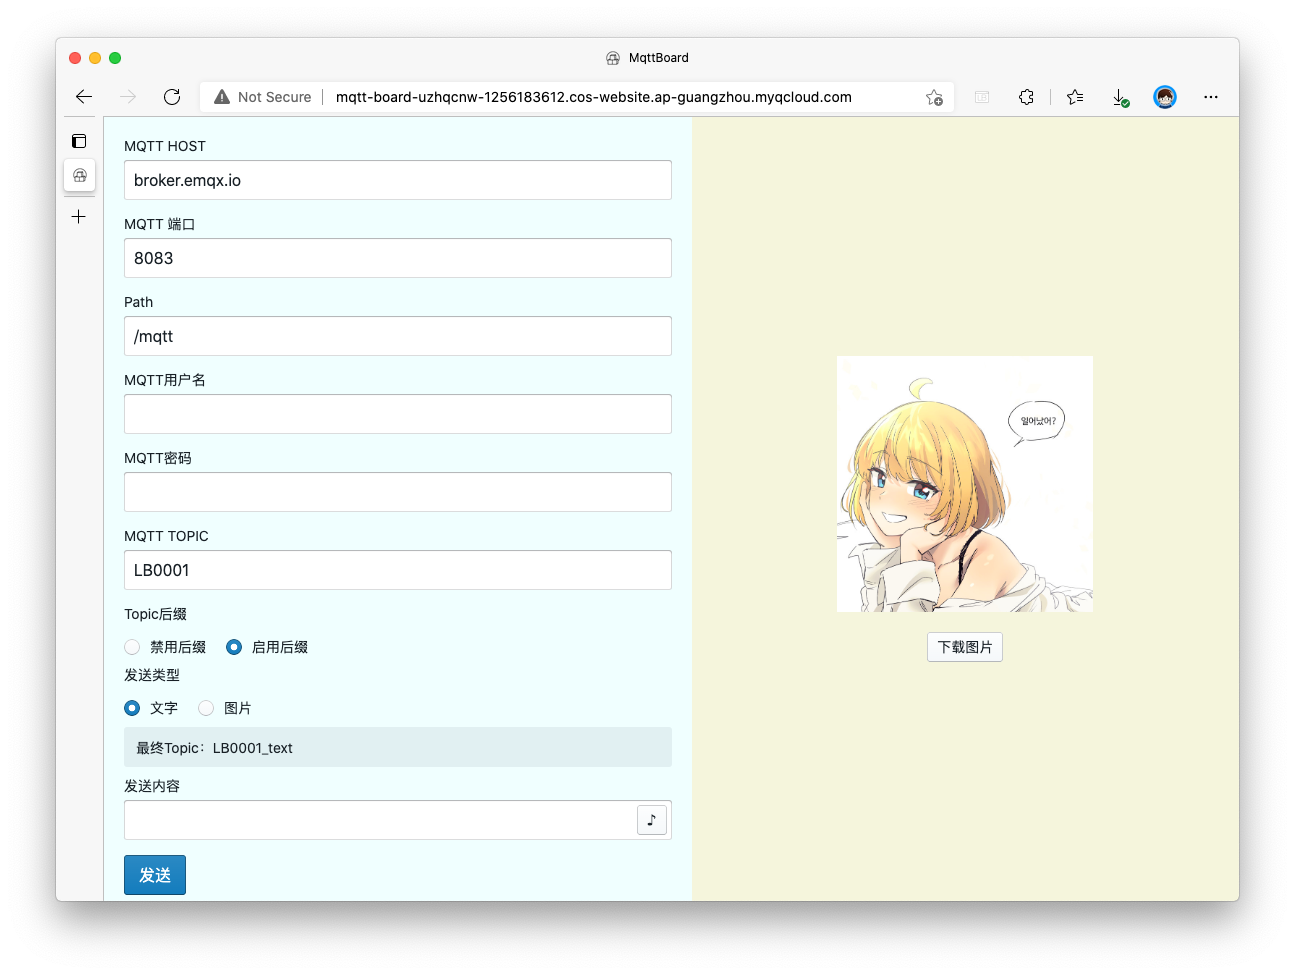Click the forward navigation arrow
The image size is (1295, 975).
[x=128, y=97]
